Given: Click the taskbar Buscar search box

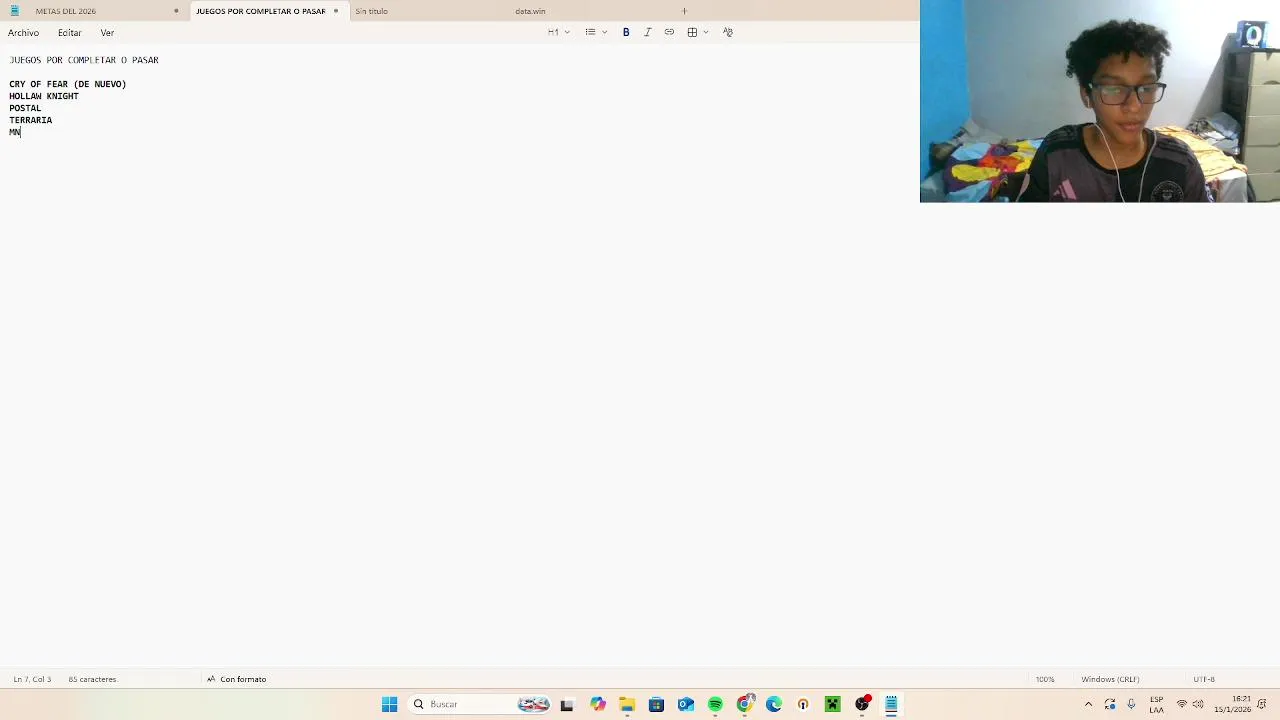Looking at the screenshot, I should click(481, 704).
